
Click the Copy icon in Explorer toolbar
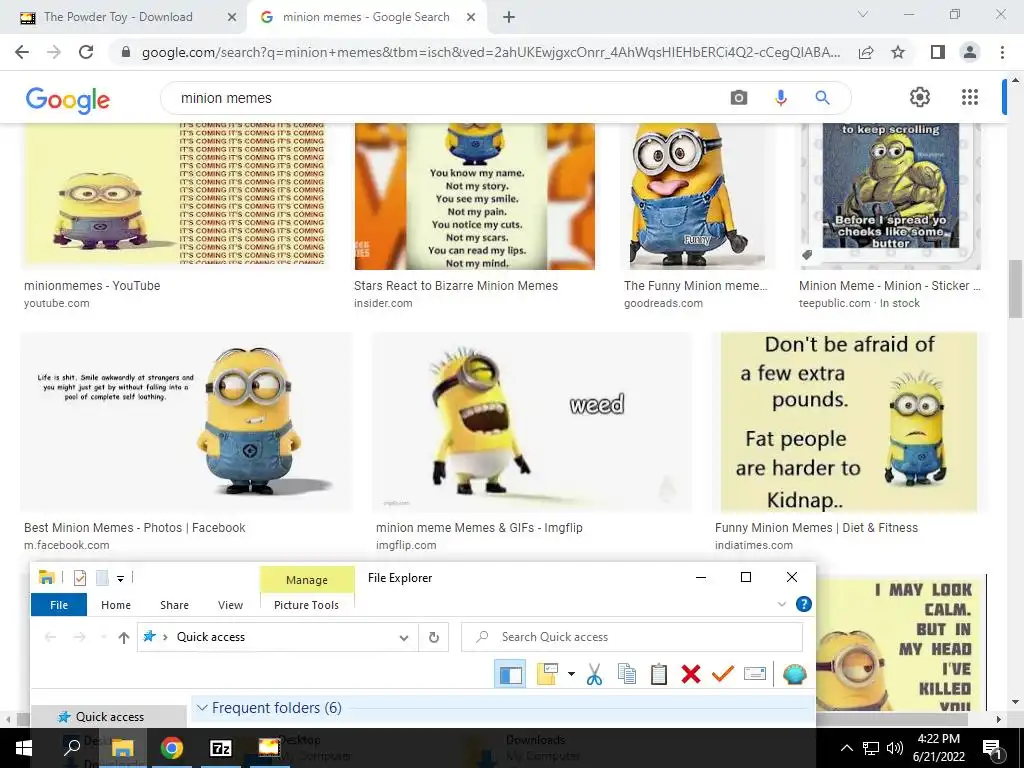coord(627,674)
